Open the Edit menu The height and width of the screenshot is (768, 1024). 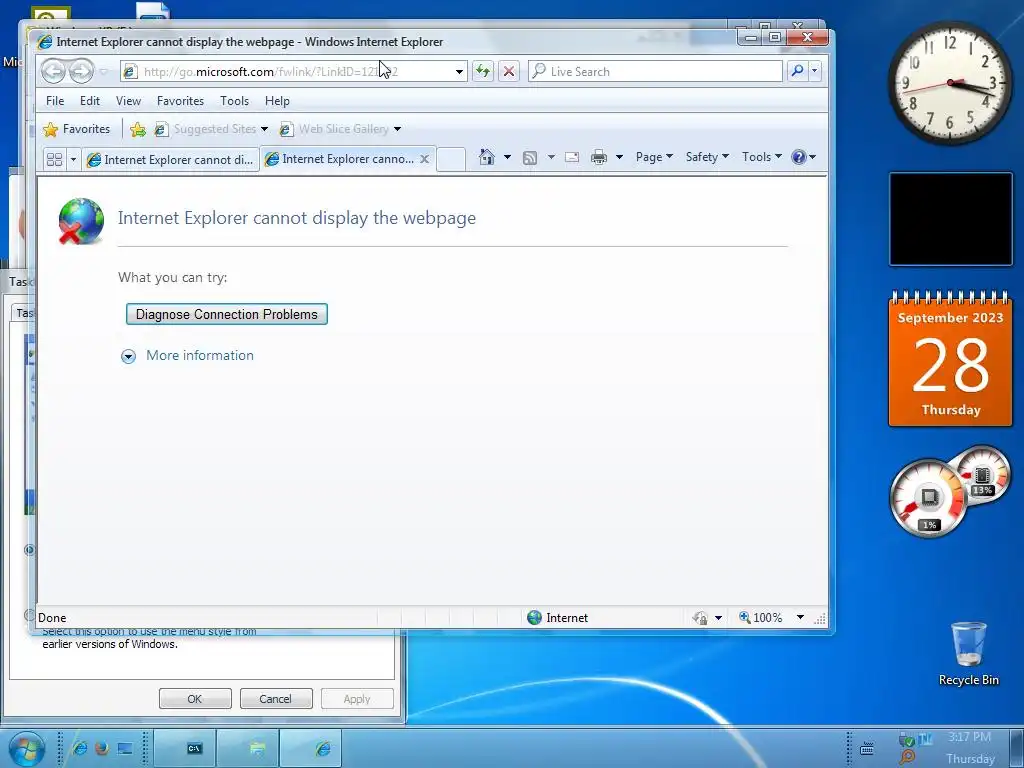click(x=89, y=101)
